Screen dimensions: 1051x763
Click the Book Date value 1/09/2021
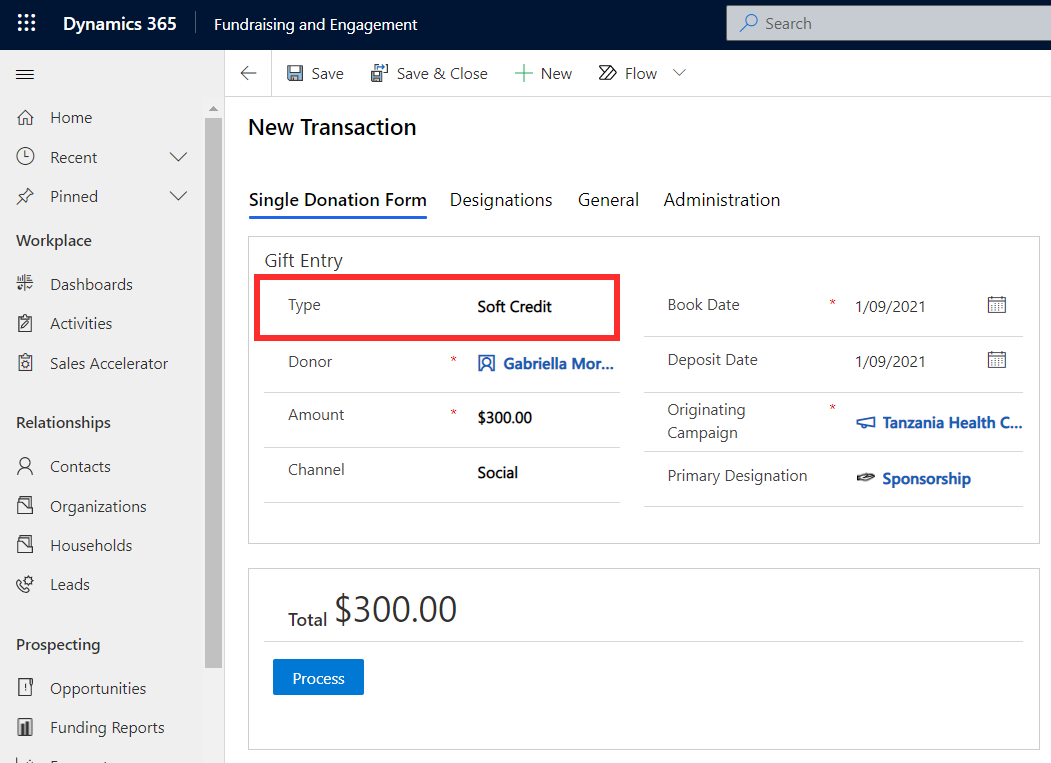(890, 306)
